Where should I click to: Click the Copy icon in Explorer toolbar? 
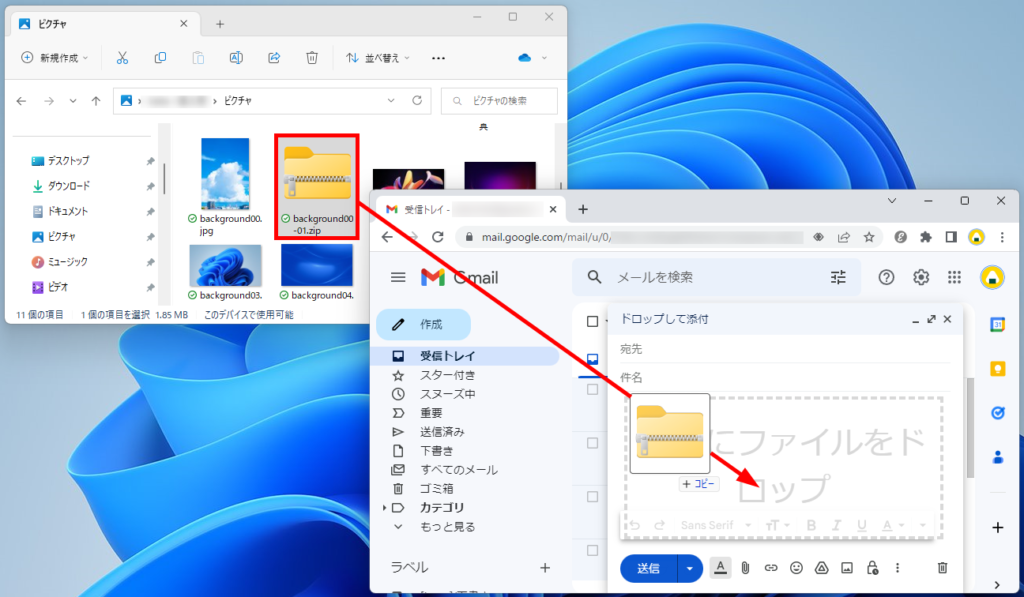[160, 58]
